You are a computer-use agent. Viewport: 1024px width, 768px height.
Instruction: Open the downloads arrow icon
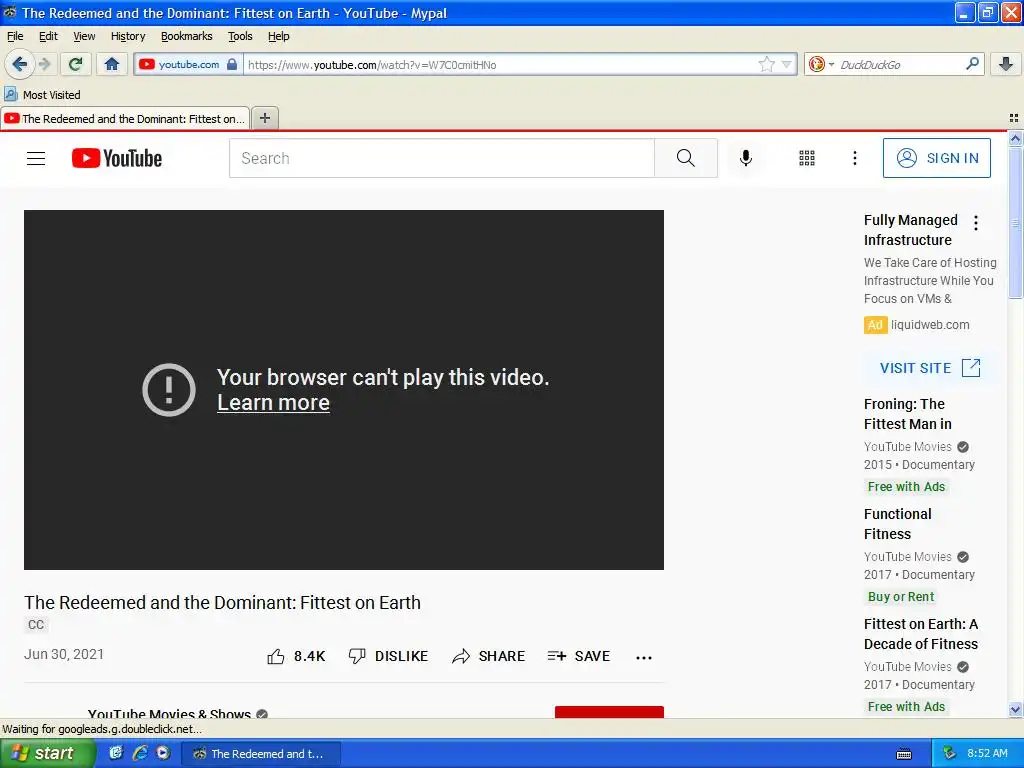point(1006,64)
